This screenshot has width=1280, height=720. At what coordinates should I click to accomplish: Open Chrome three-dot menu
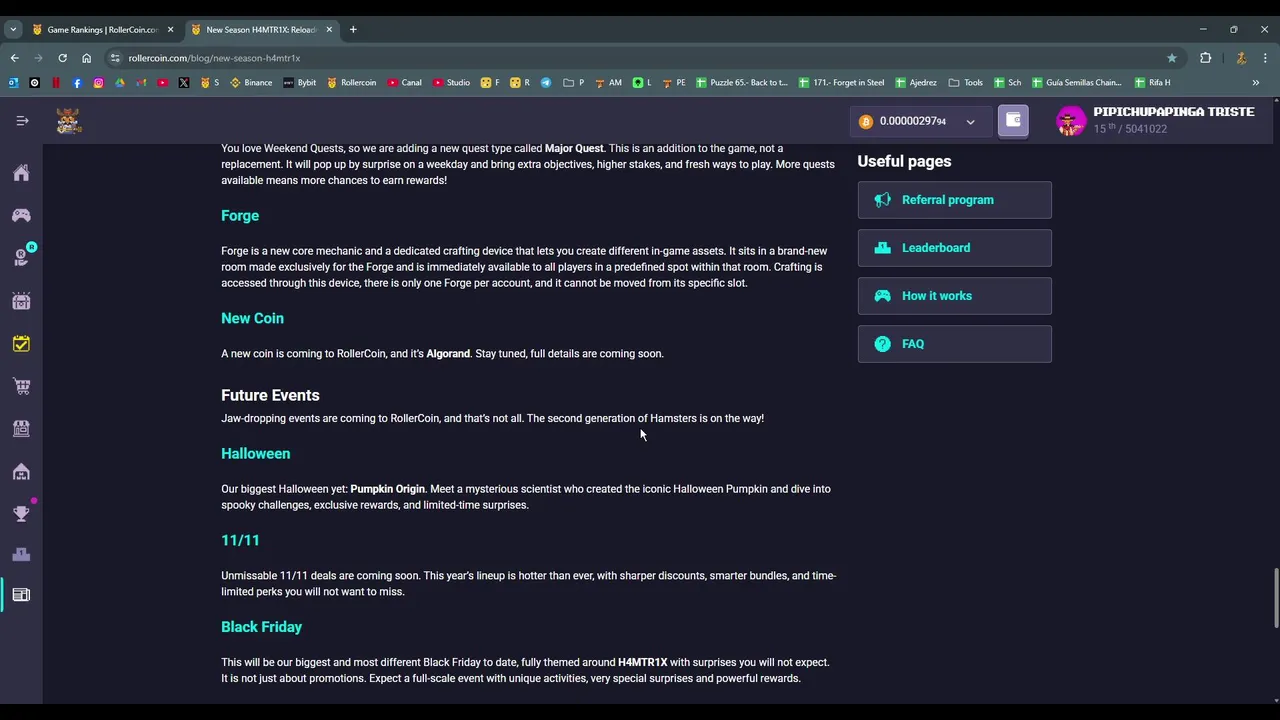pos(1265,58)
